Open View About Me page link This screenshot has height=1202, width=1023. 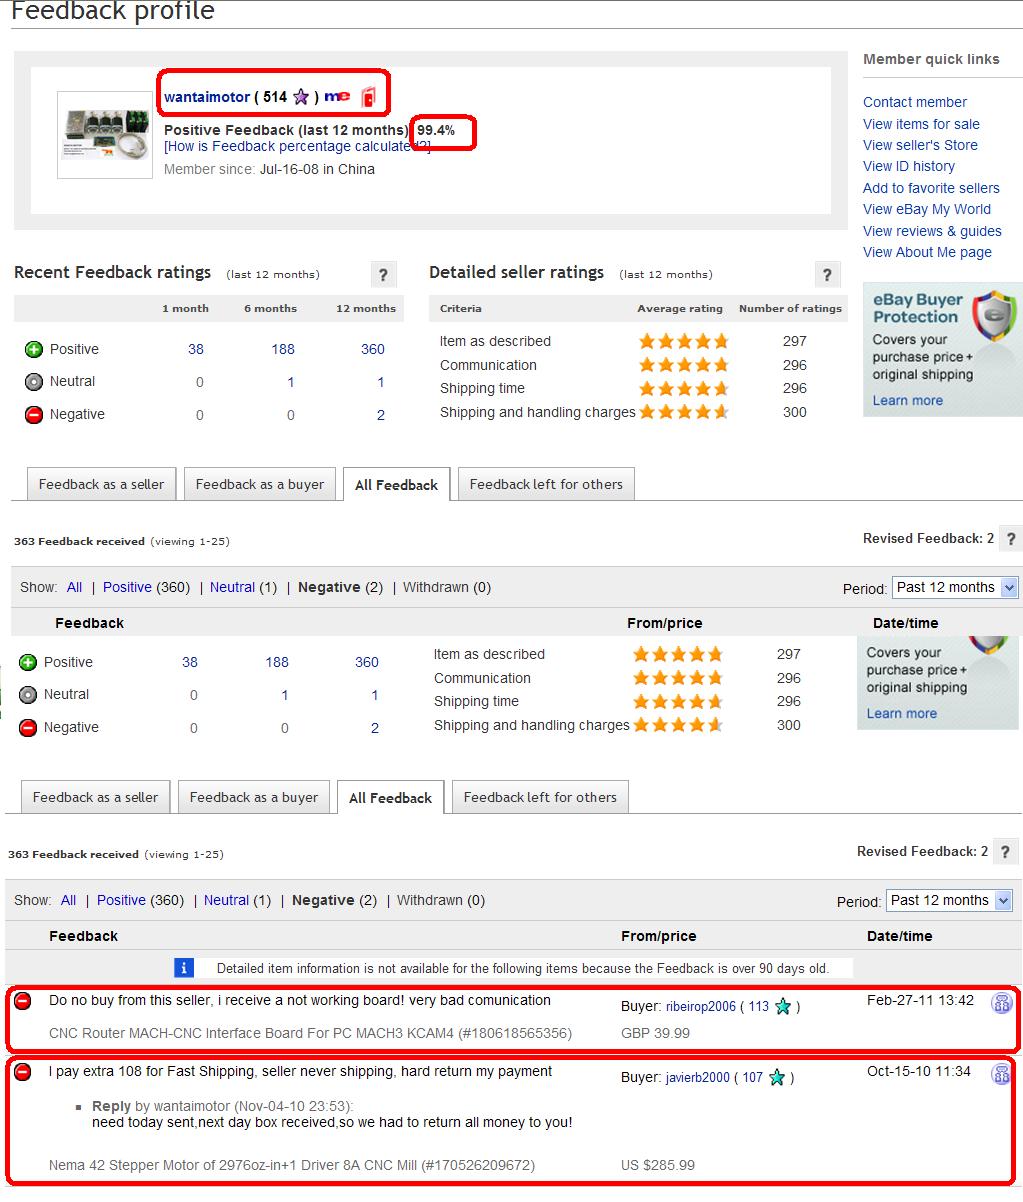point(927,252)
